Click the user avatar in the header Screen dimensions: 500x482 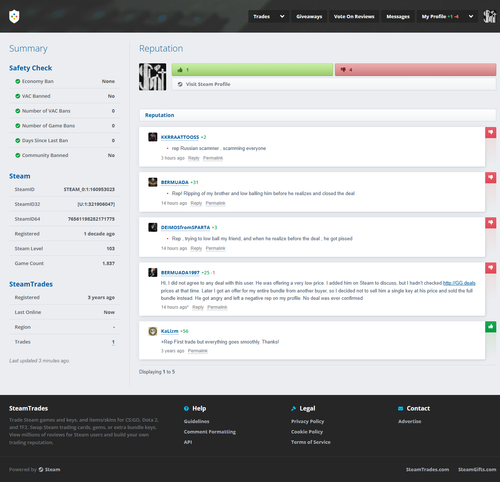point(489,16)
